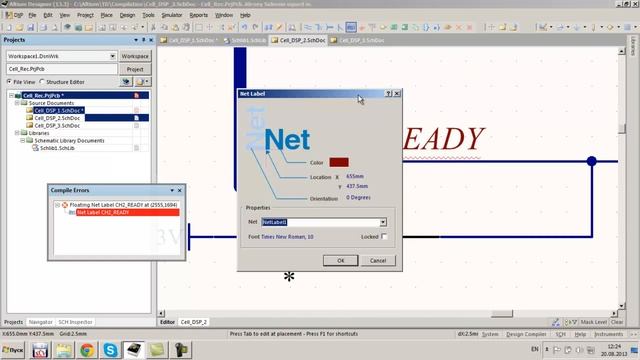Viewport: 640px width, 360px height.
Task: Collapse the Schematic Library Documents node
Action: [23, 140]
